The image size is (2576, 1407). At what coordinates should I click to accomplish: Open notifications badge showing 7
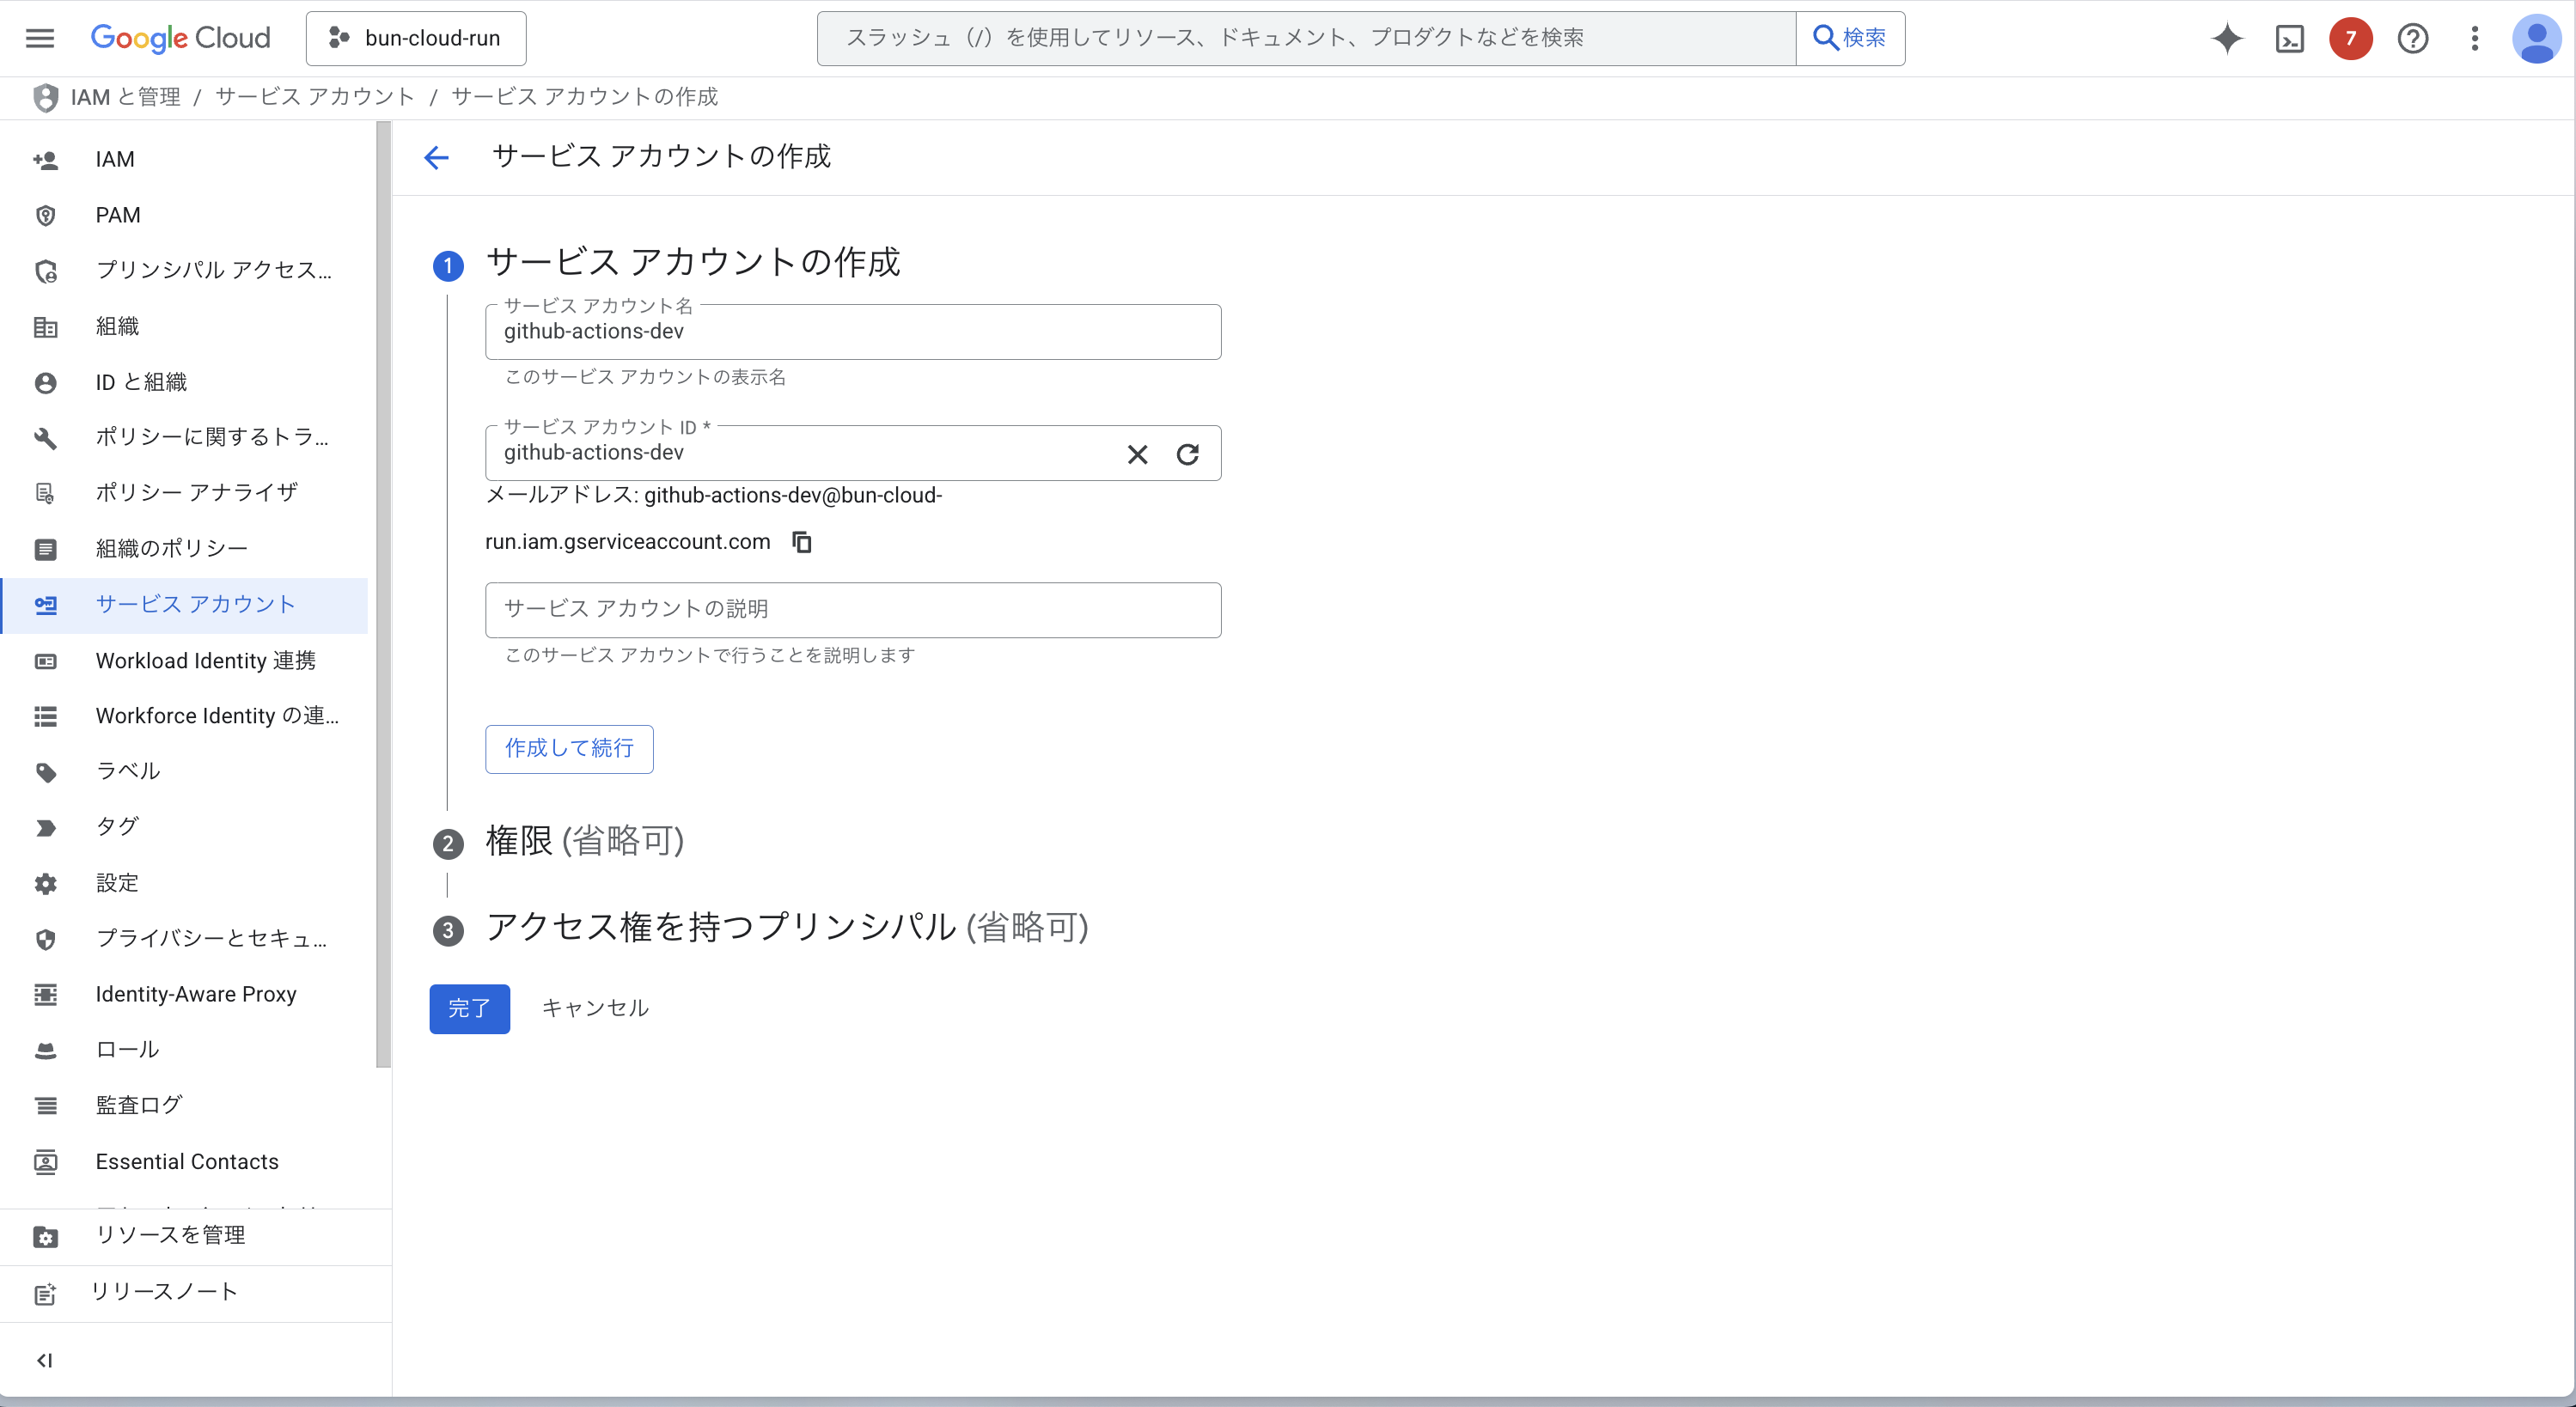2350,38
